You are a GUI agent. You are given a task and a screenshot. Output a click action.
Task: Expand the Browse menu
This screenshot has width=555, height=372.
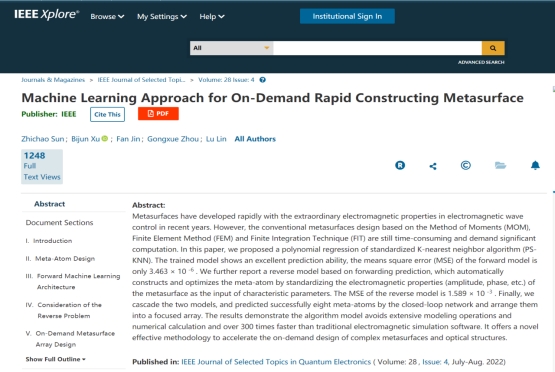pos(107,17)
